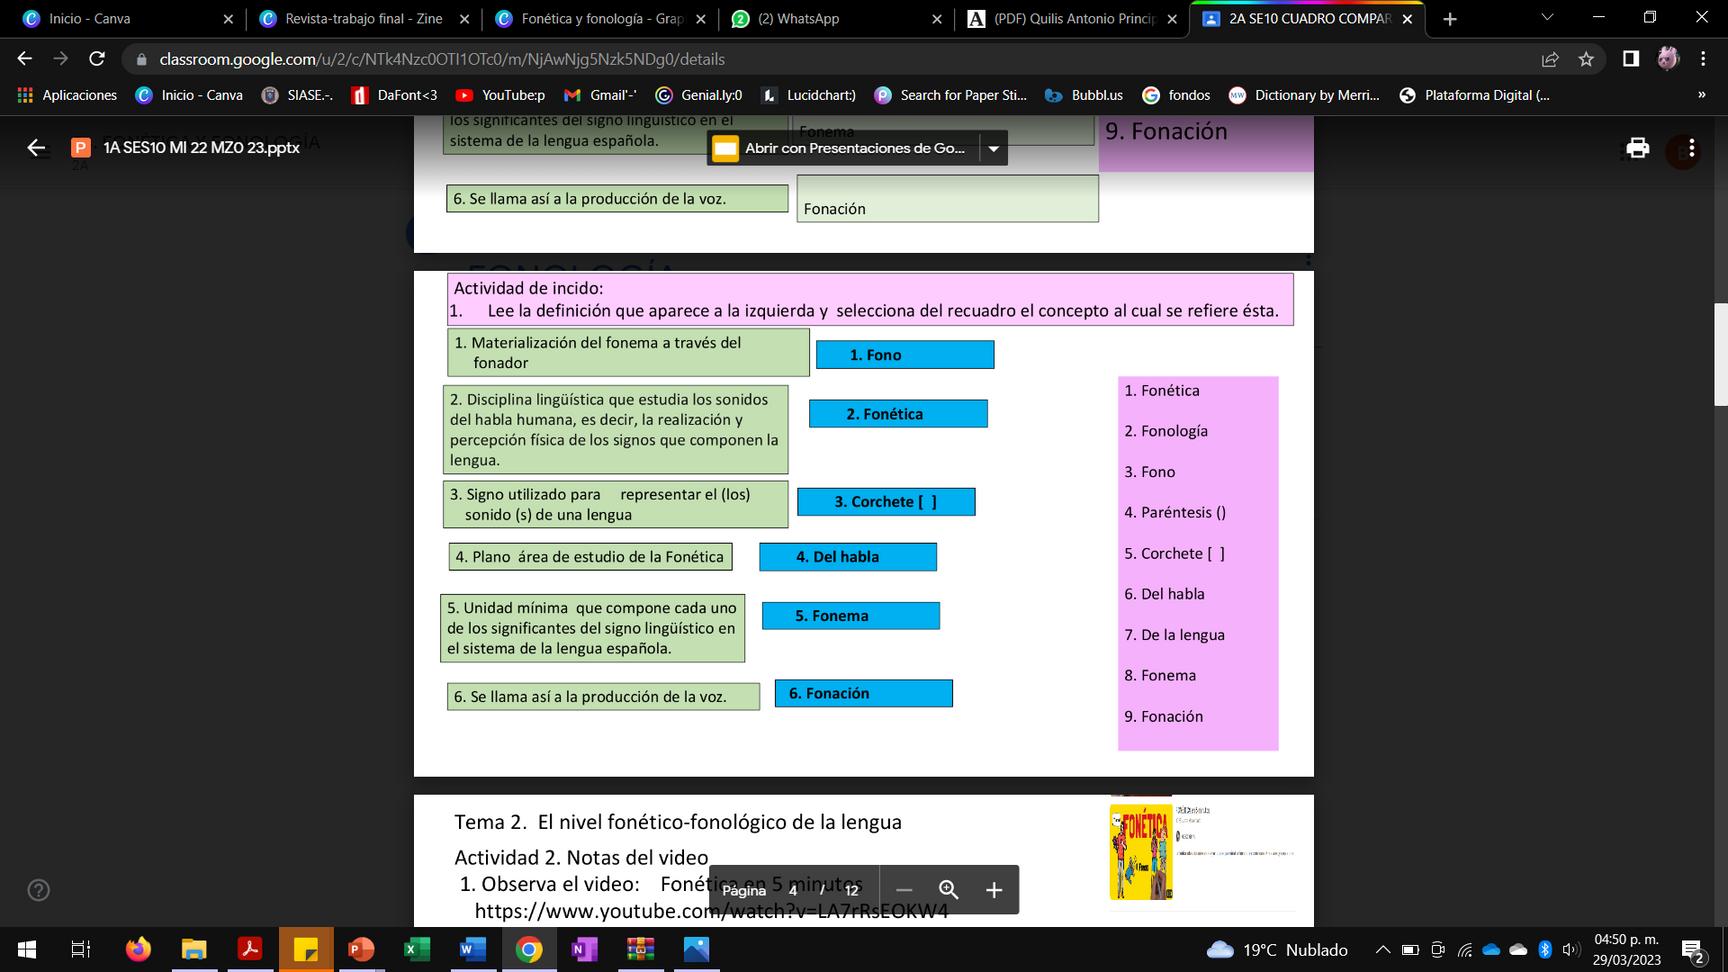Open the DaFont bookmark
This screenshot has width=1728, height=972.
click(395, 95)
